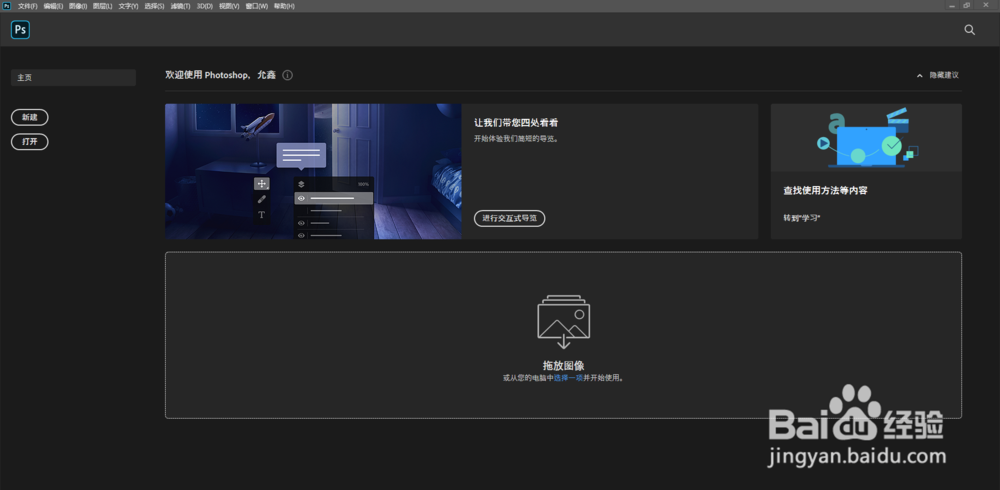This screenshot has height=490, width=1000.
Task: Open the 编辑(E) menu
Action: pos(53,6)
